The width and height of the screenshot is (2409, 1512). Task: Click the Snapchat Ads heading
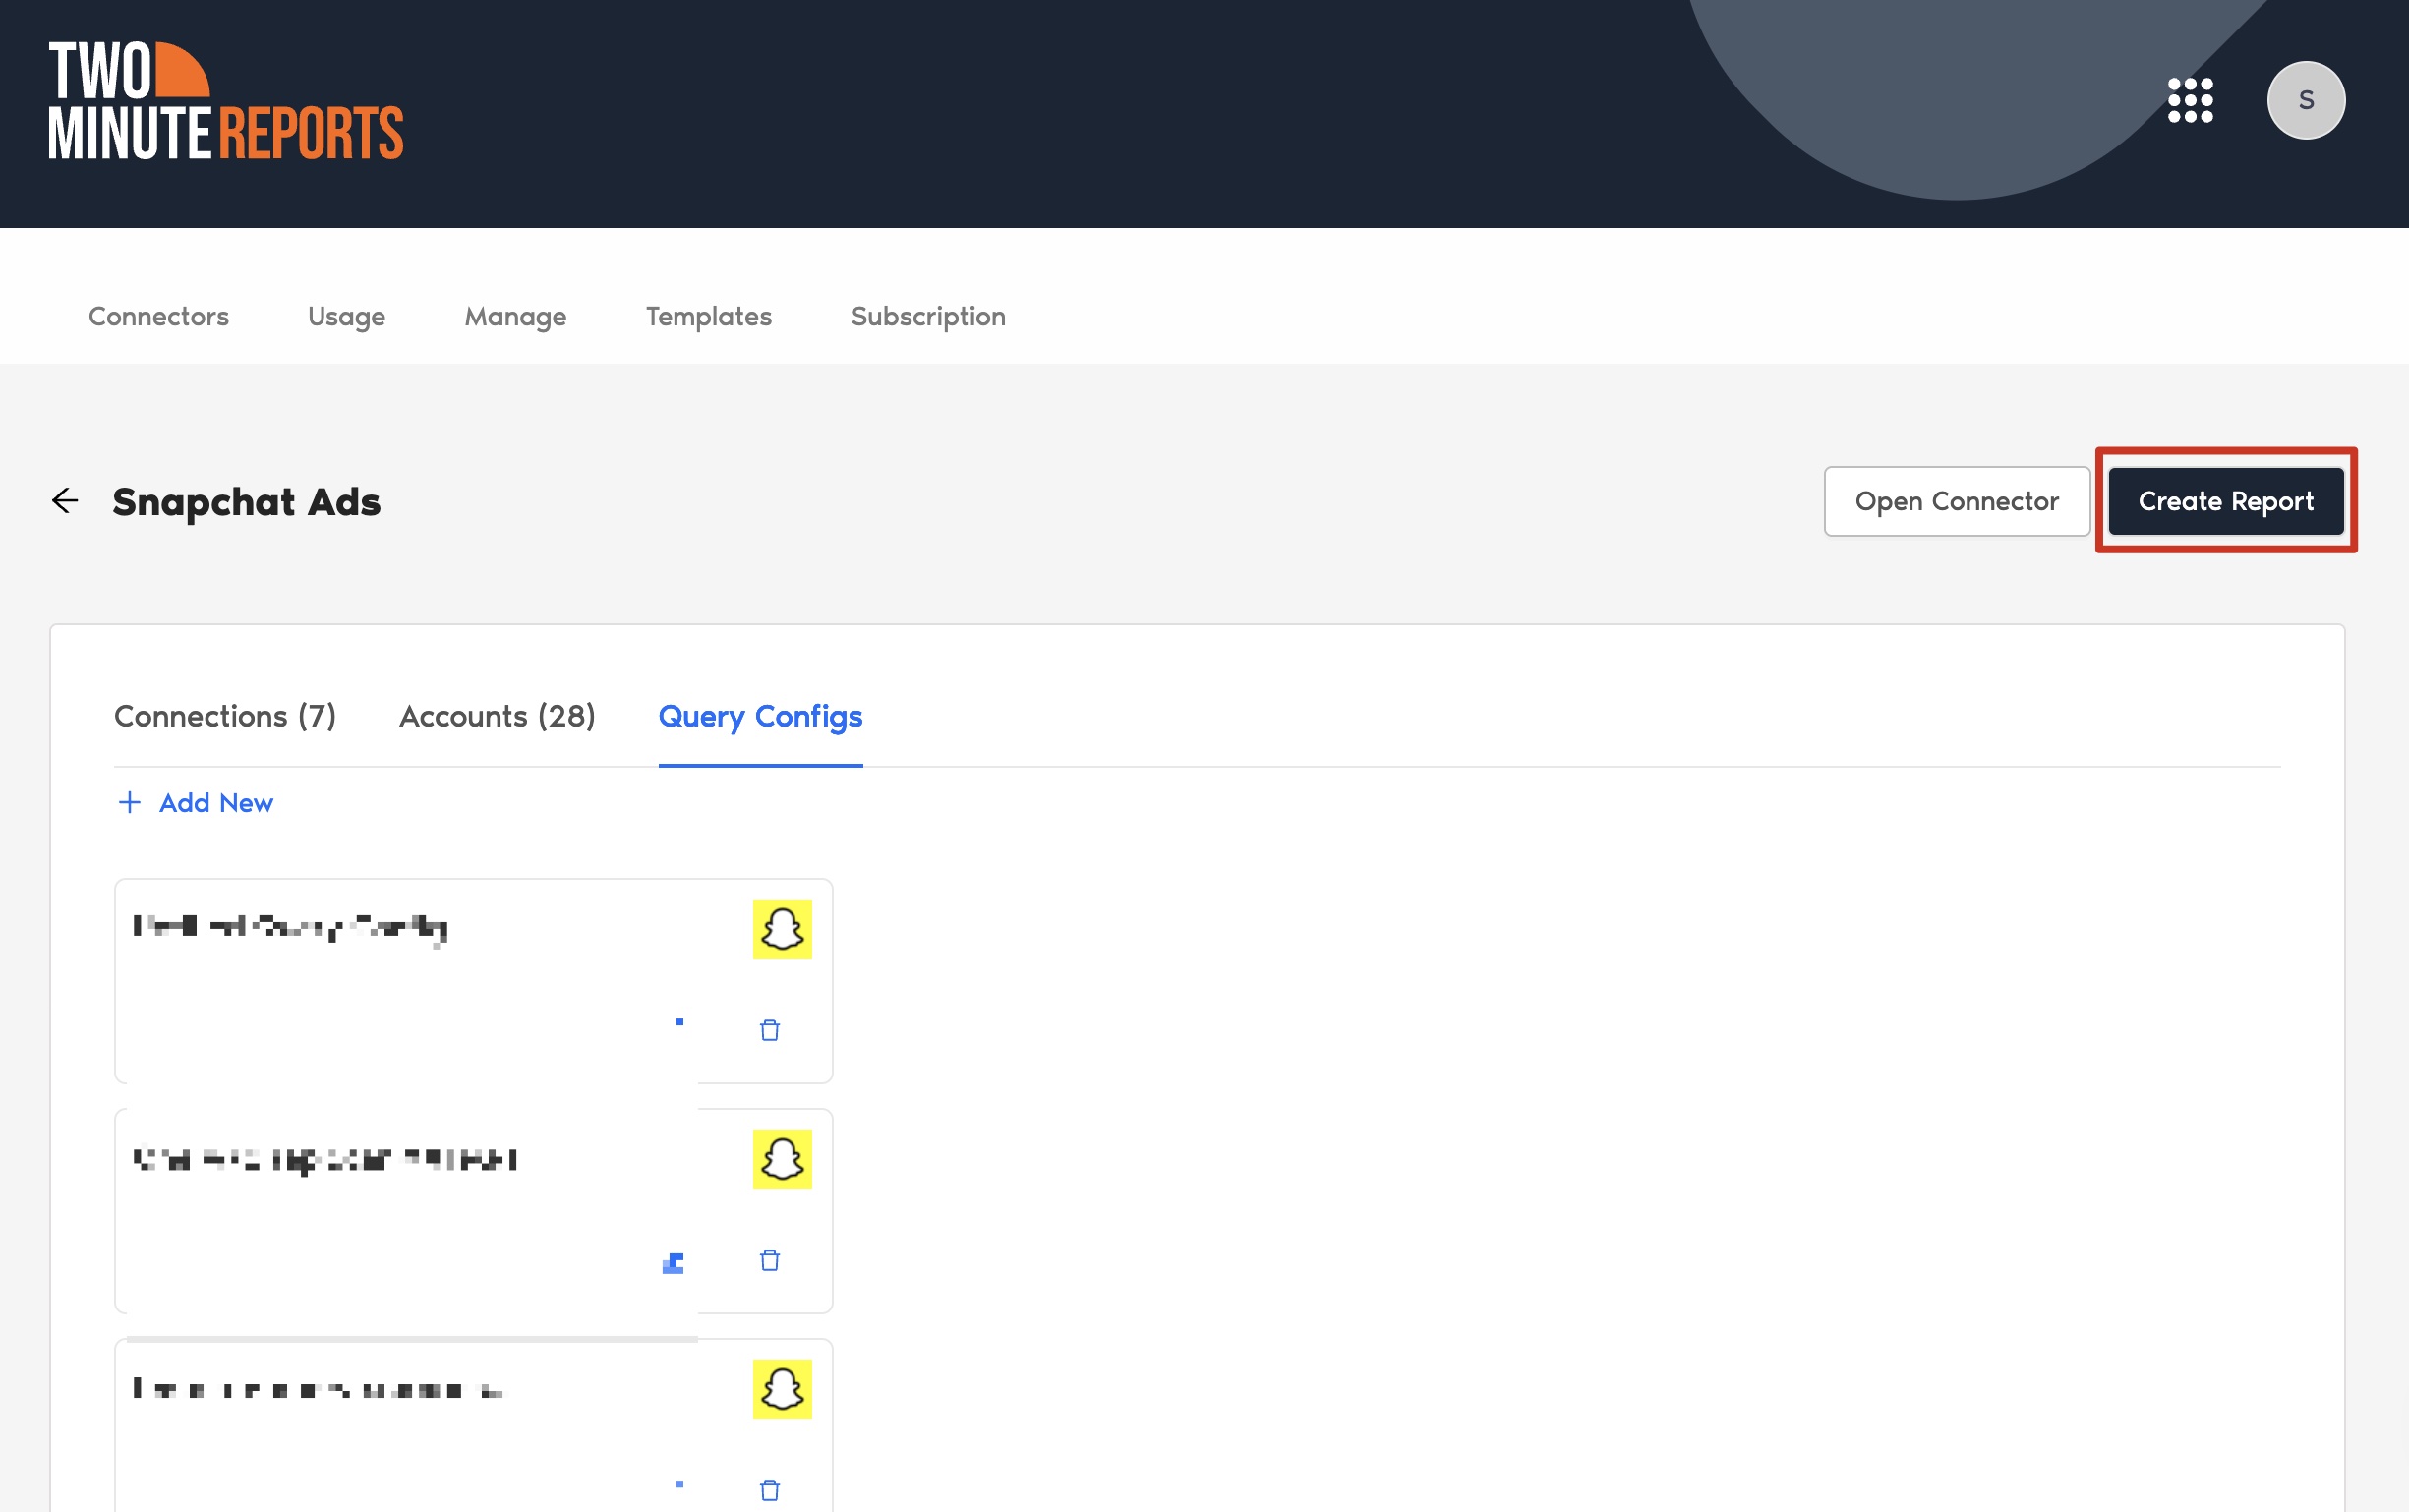point(246,501)
